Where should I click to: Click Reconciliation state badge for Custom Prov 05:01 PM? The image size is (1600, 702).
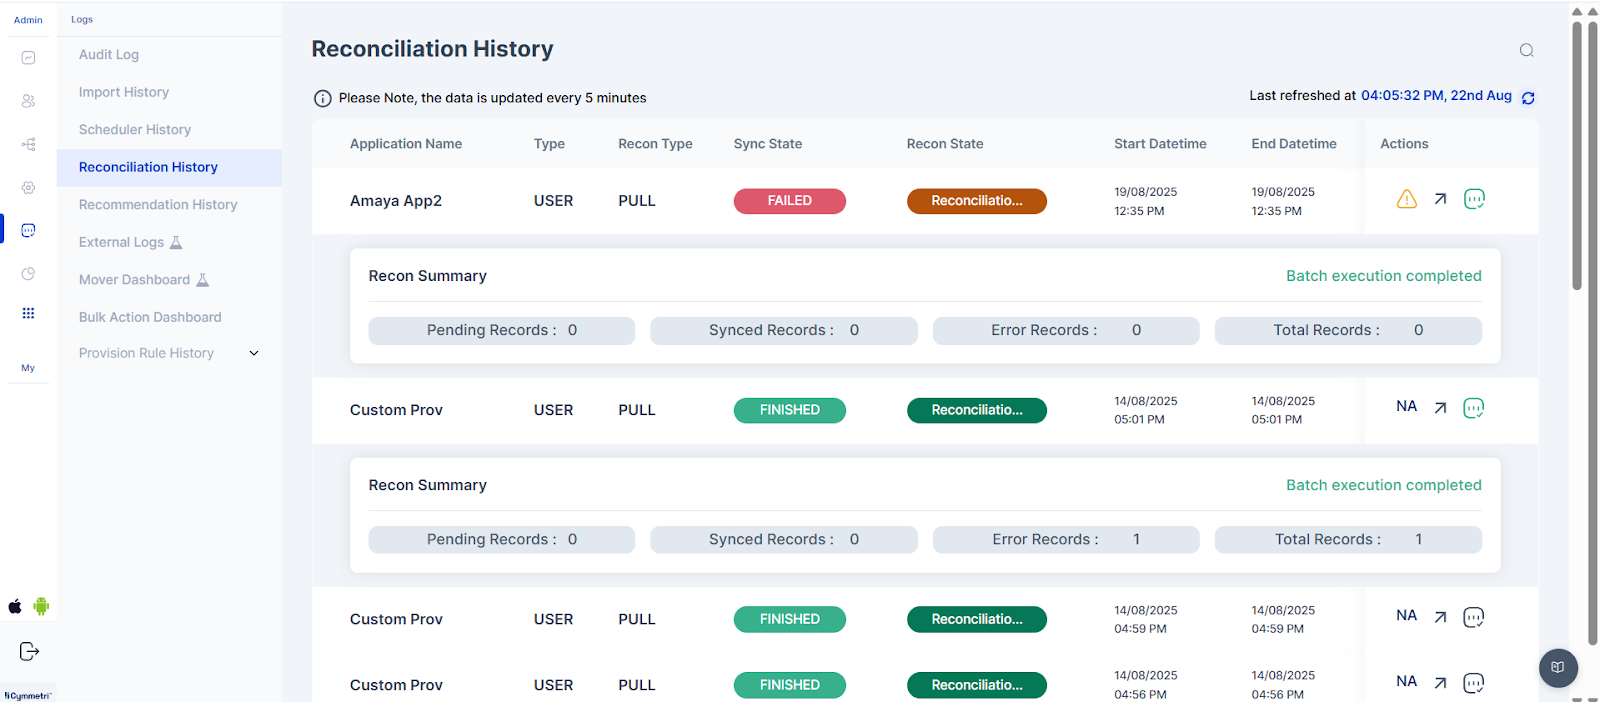point(977,410)
